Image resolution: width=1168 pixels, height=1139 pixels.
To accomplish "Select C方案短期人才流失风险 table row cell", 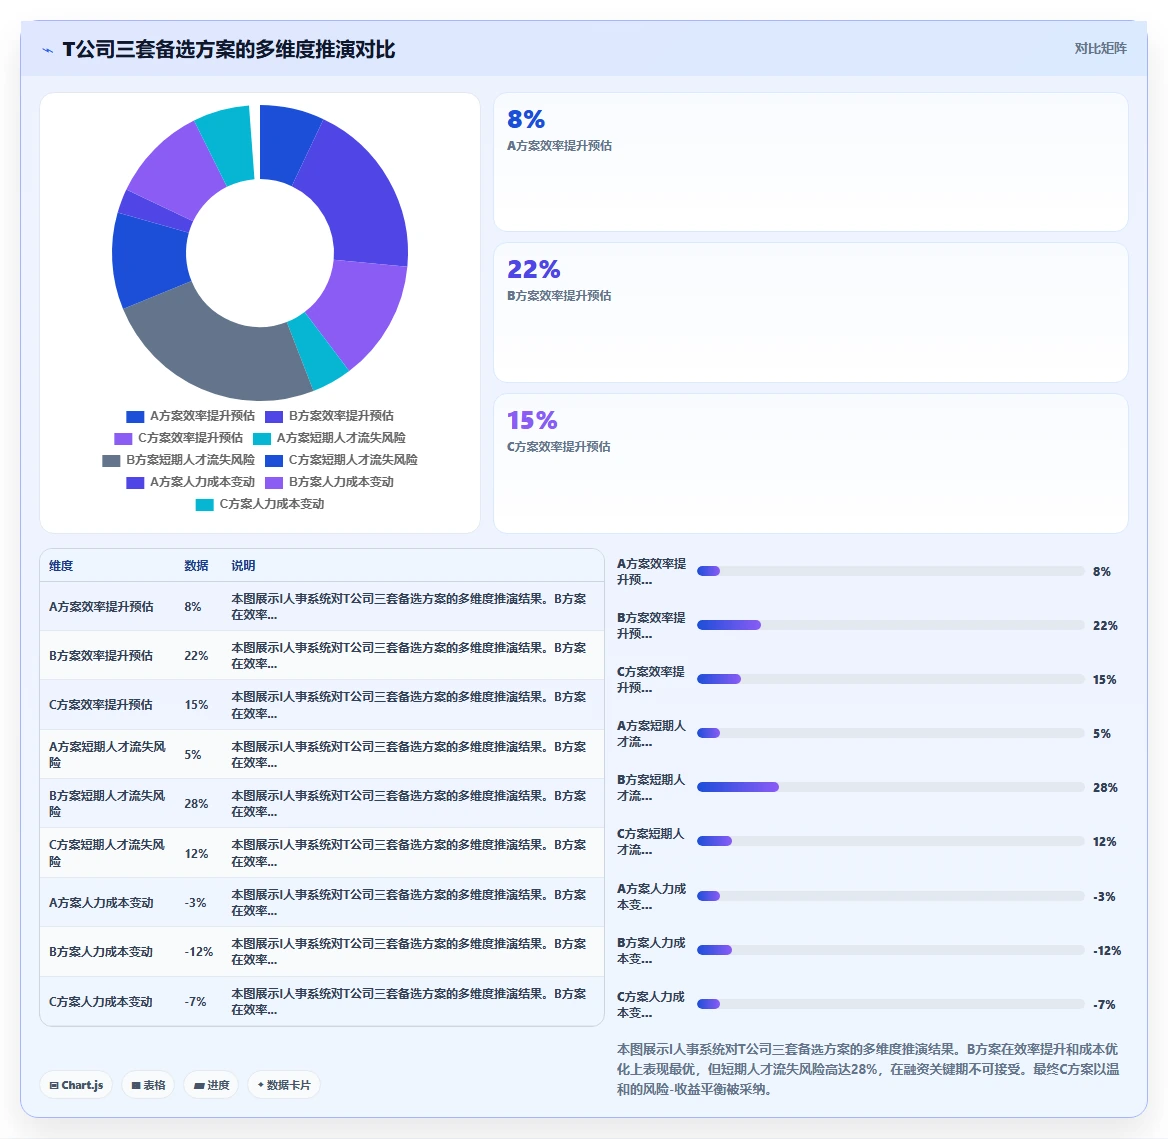I will tap(107, 853).
